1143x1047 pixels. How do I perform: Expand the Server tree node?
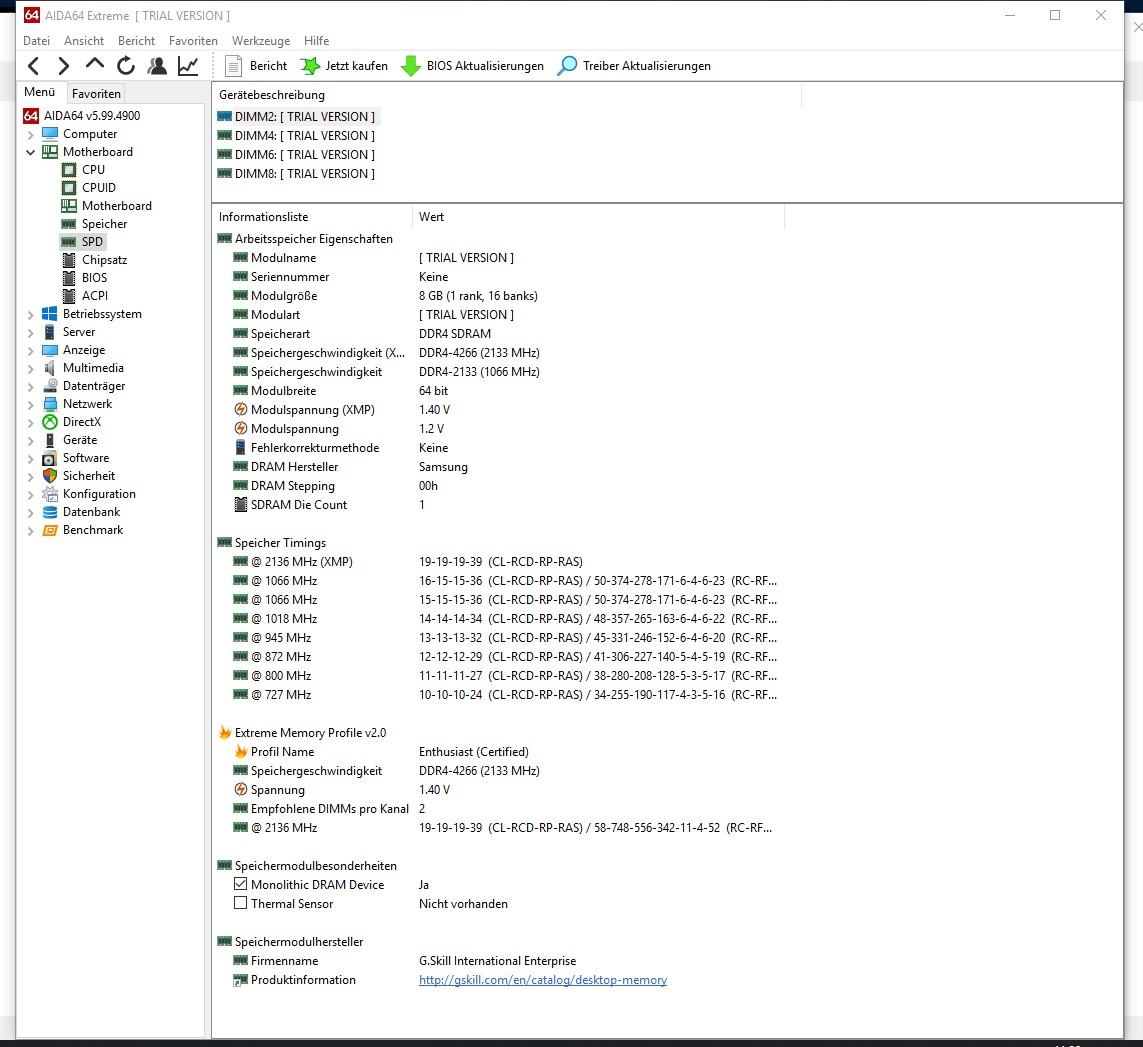(31, 332)
